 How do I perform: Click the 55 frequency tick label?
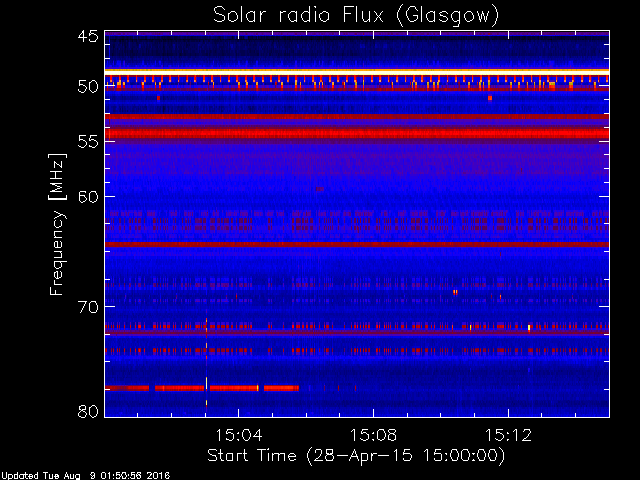pyautogui.click(x=88, y=142)
